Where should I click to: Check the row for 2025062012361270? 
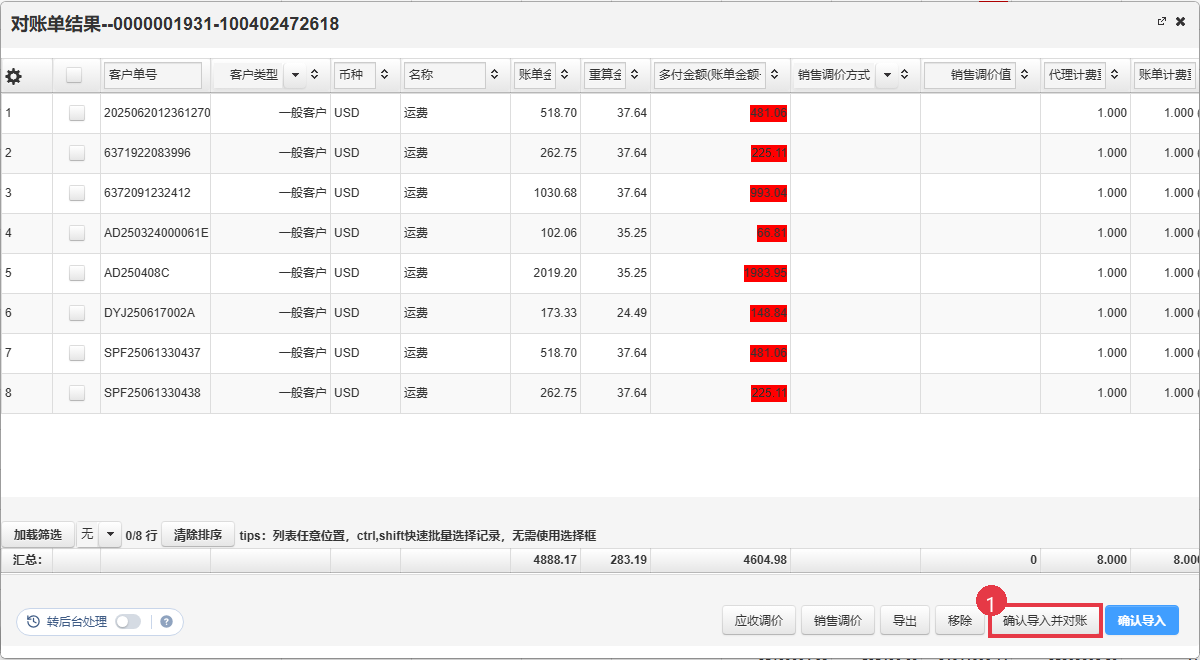77,114
